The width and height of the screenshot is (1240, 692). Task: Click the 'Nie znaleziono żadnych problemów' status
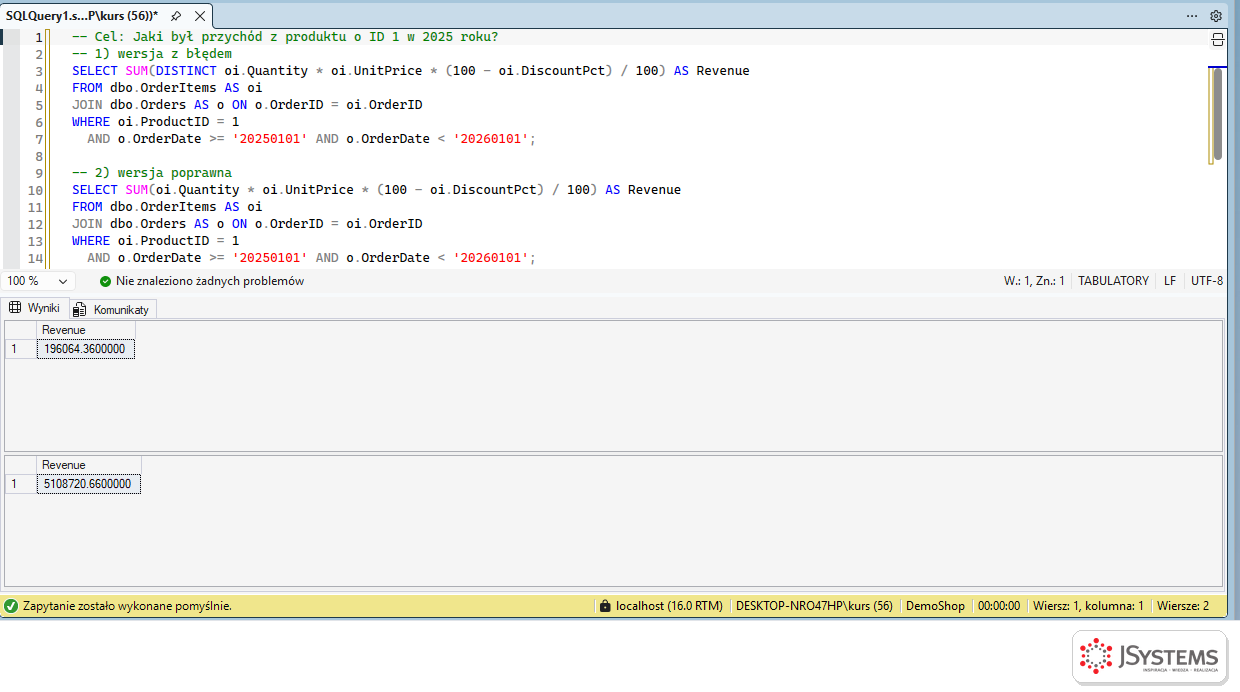pyautogui.click(x=210, y=281)
